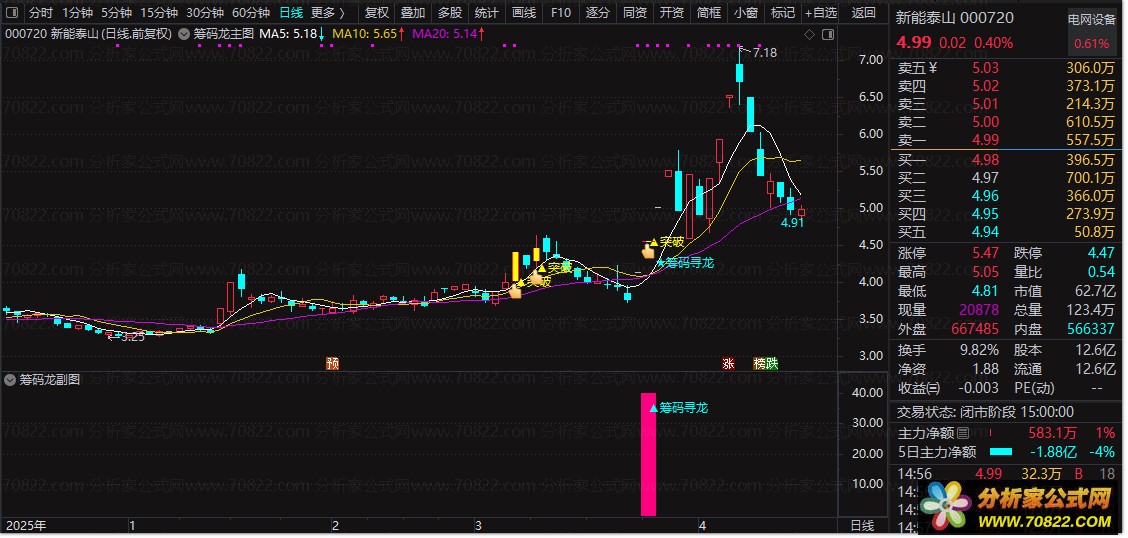The image size is (1128, 538).
Task: Open the F10 company info
Action: 560,12
